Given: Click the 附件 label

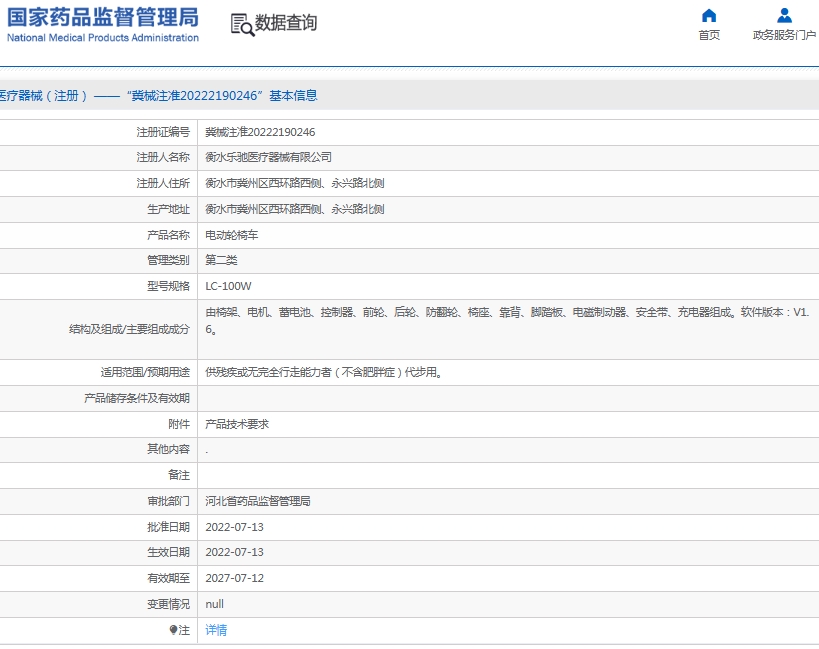Looking at the screenshot, I should click(x=179, y=424).
